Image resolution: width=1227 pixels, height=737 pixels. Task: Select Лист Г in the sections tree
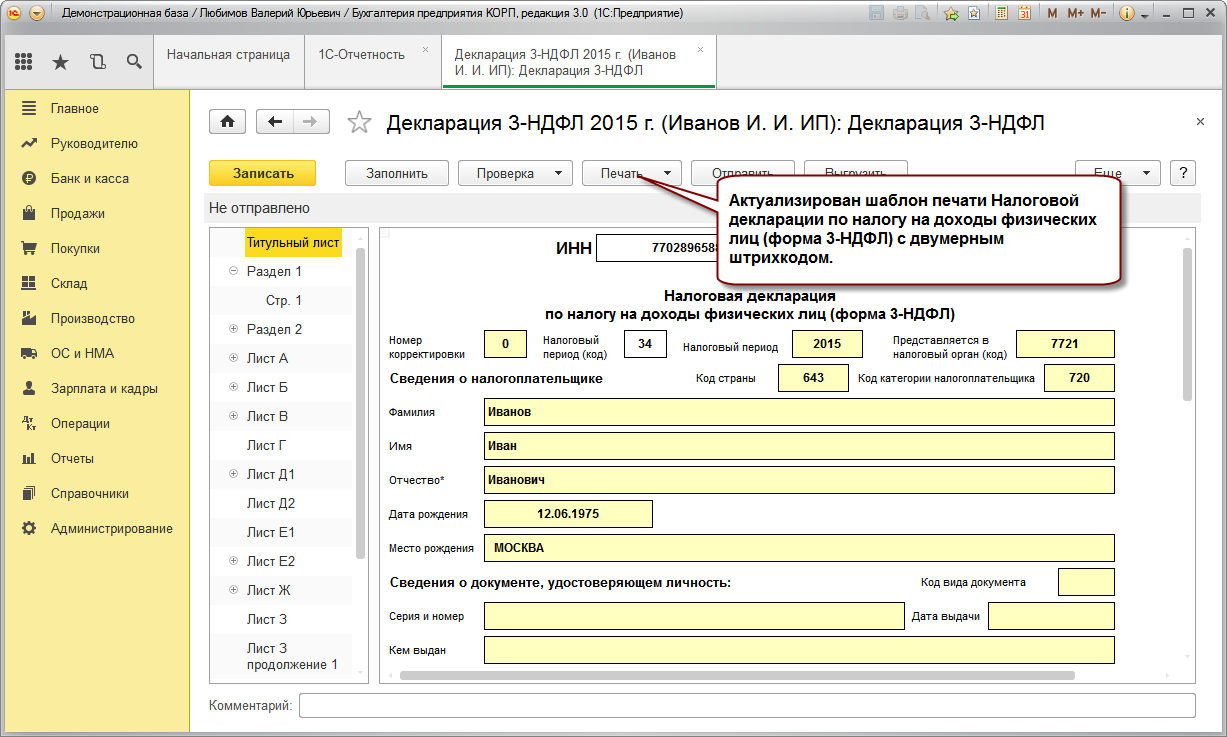[267, 445]
